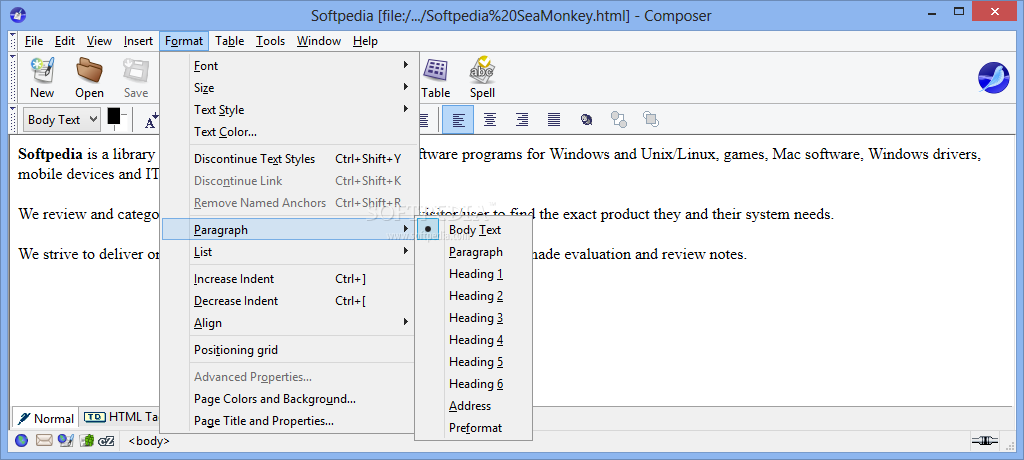This screenshot has height=460, width=1024.
Task: Choose Heading 1 paragraph format
Action: click(475, 274)
